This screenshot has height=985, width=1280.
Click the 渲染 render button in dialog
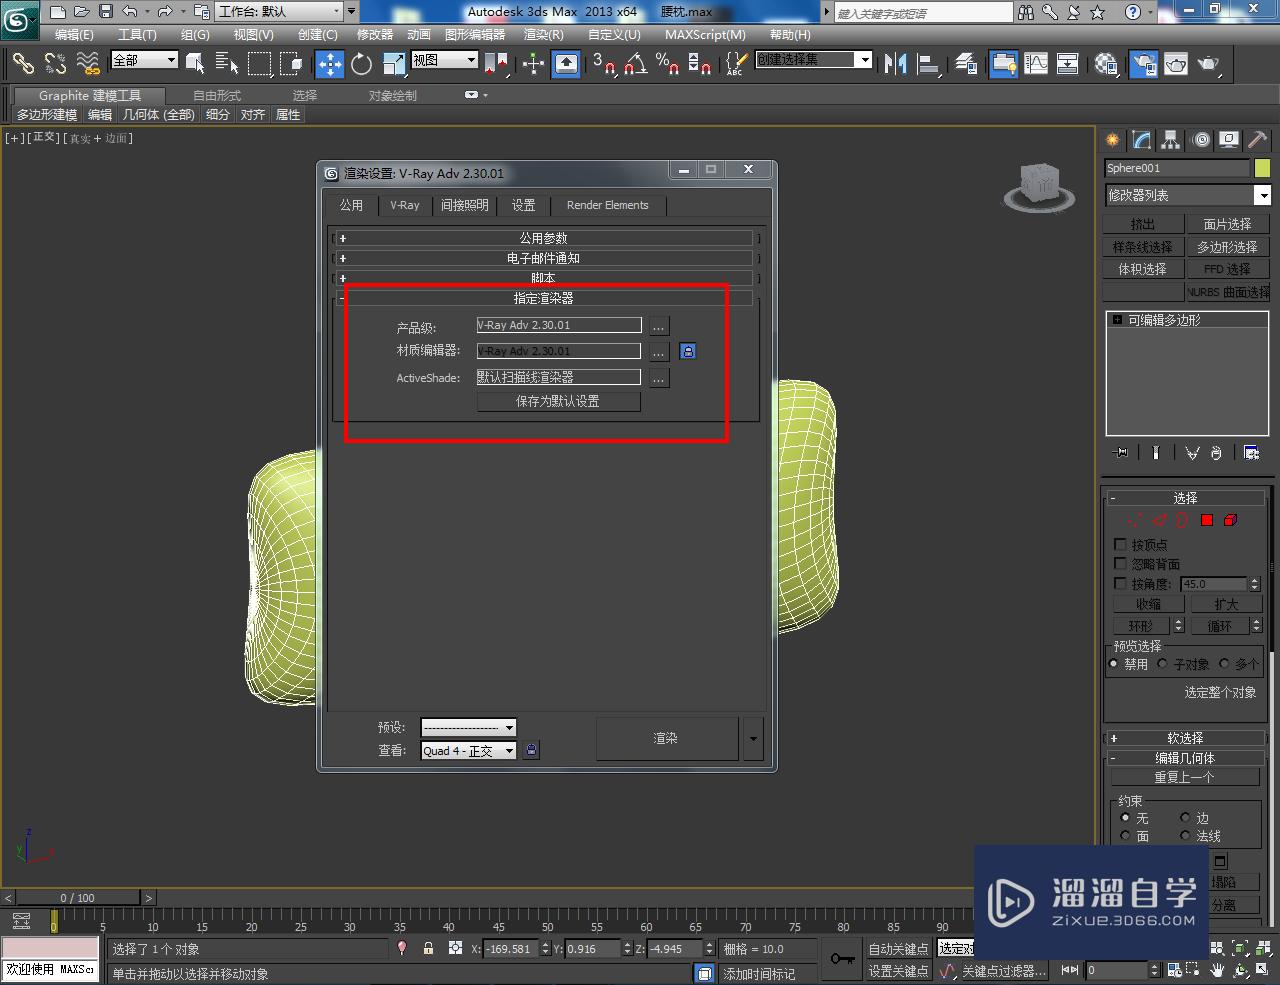[666, 739]
